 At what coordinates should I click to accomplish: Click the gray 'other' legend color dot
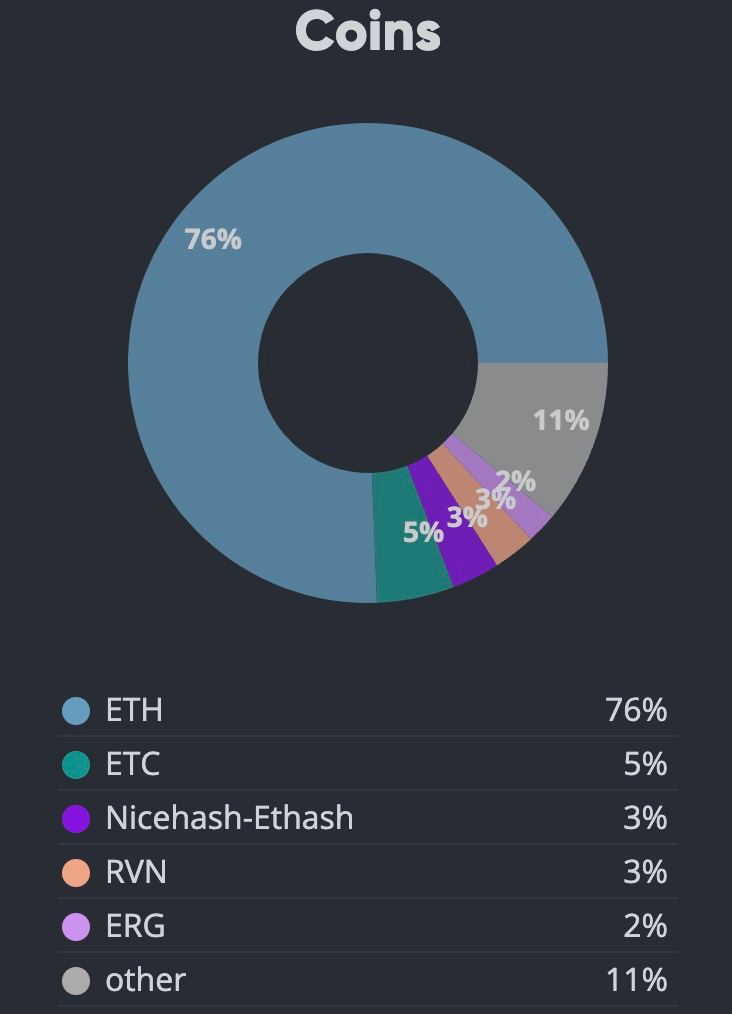pos(76,981)
